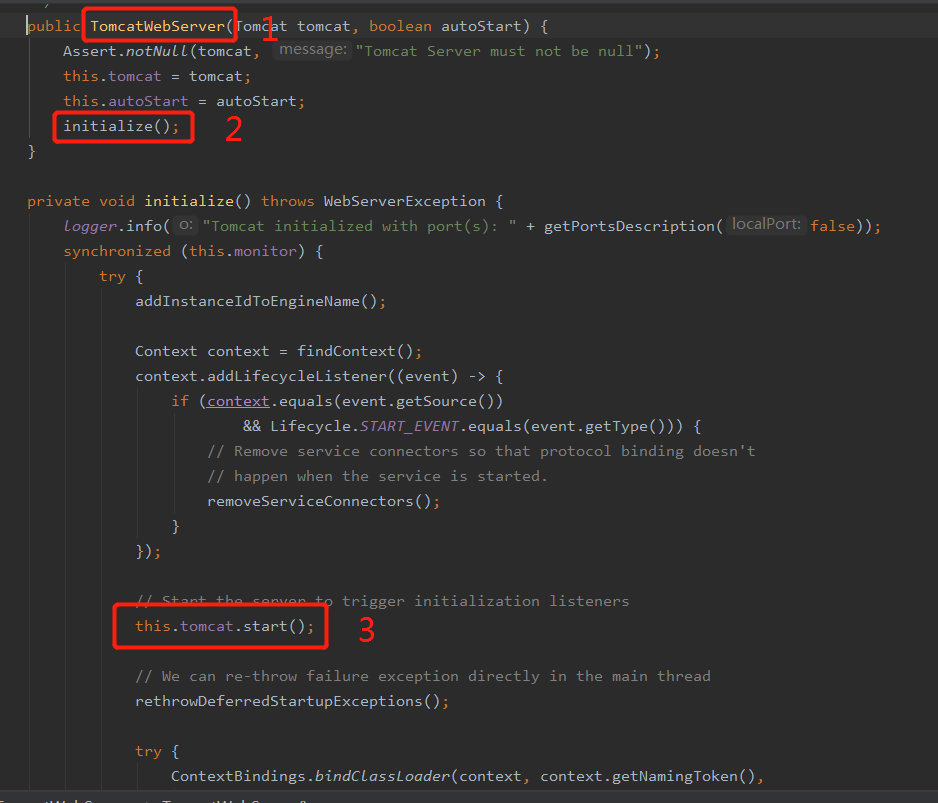Click the initialize(); call inside the constructor
The height and width of the screenshot is (803, 938).
tap(121, 126)
